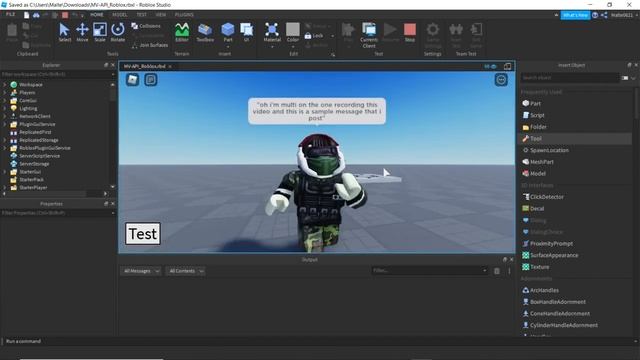Toggle Collisions option in Tools group

146,26
